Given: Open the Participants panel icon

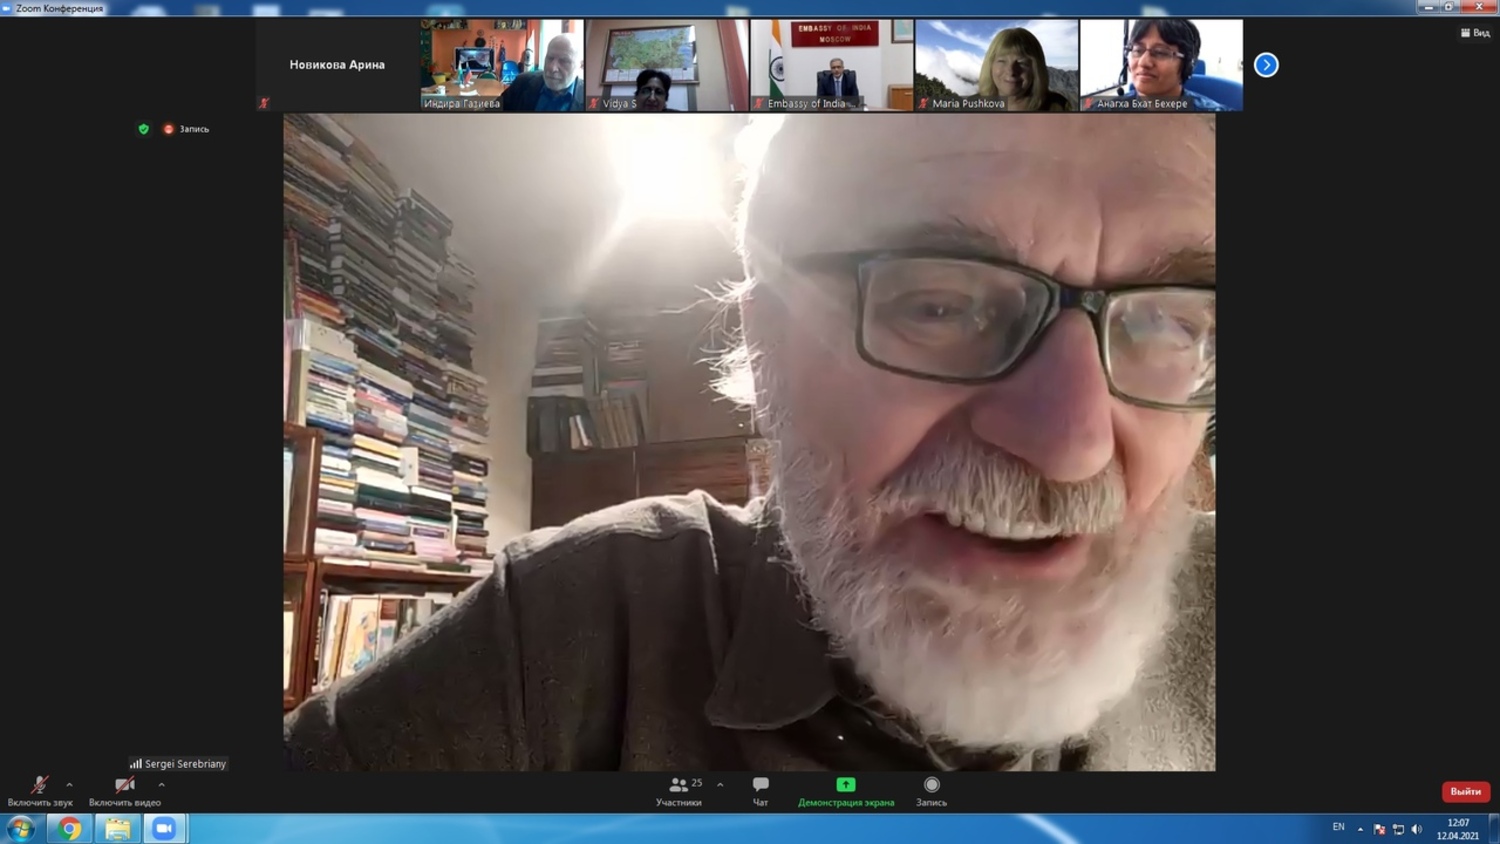Looking at the screenshot, I should (x=678, y=786).
